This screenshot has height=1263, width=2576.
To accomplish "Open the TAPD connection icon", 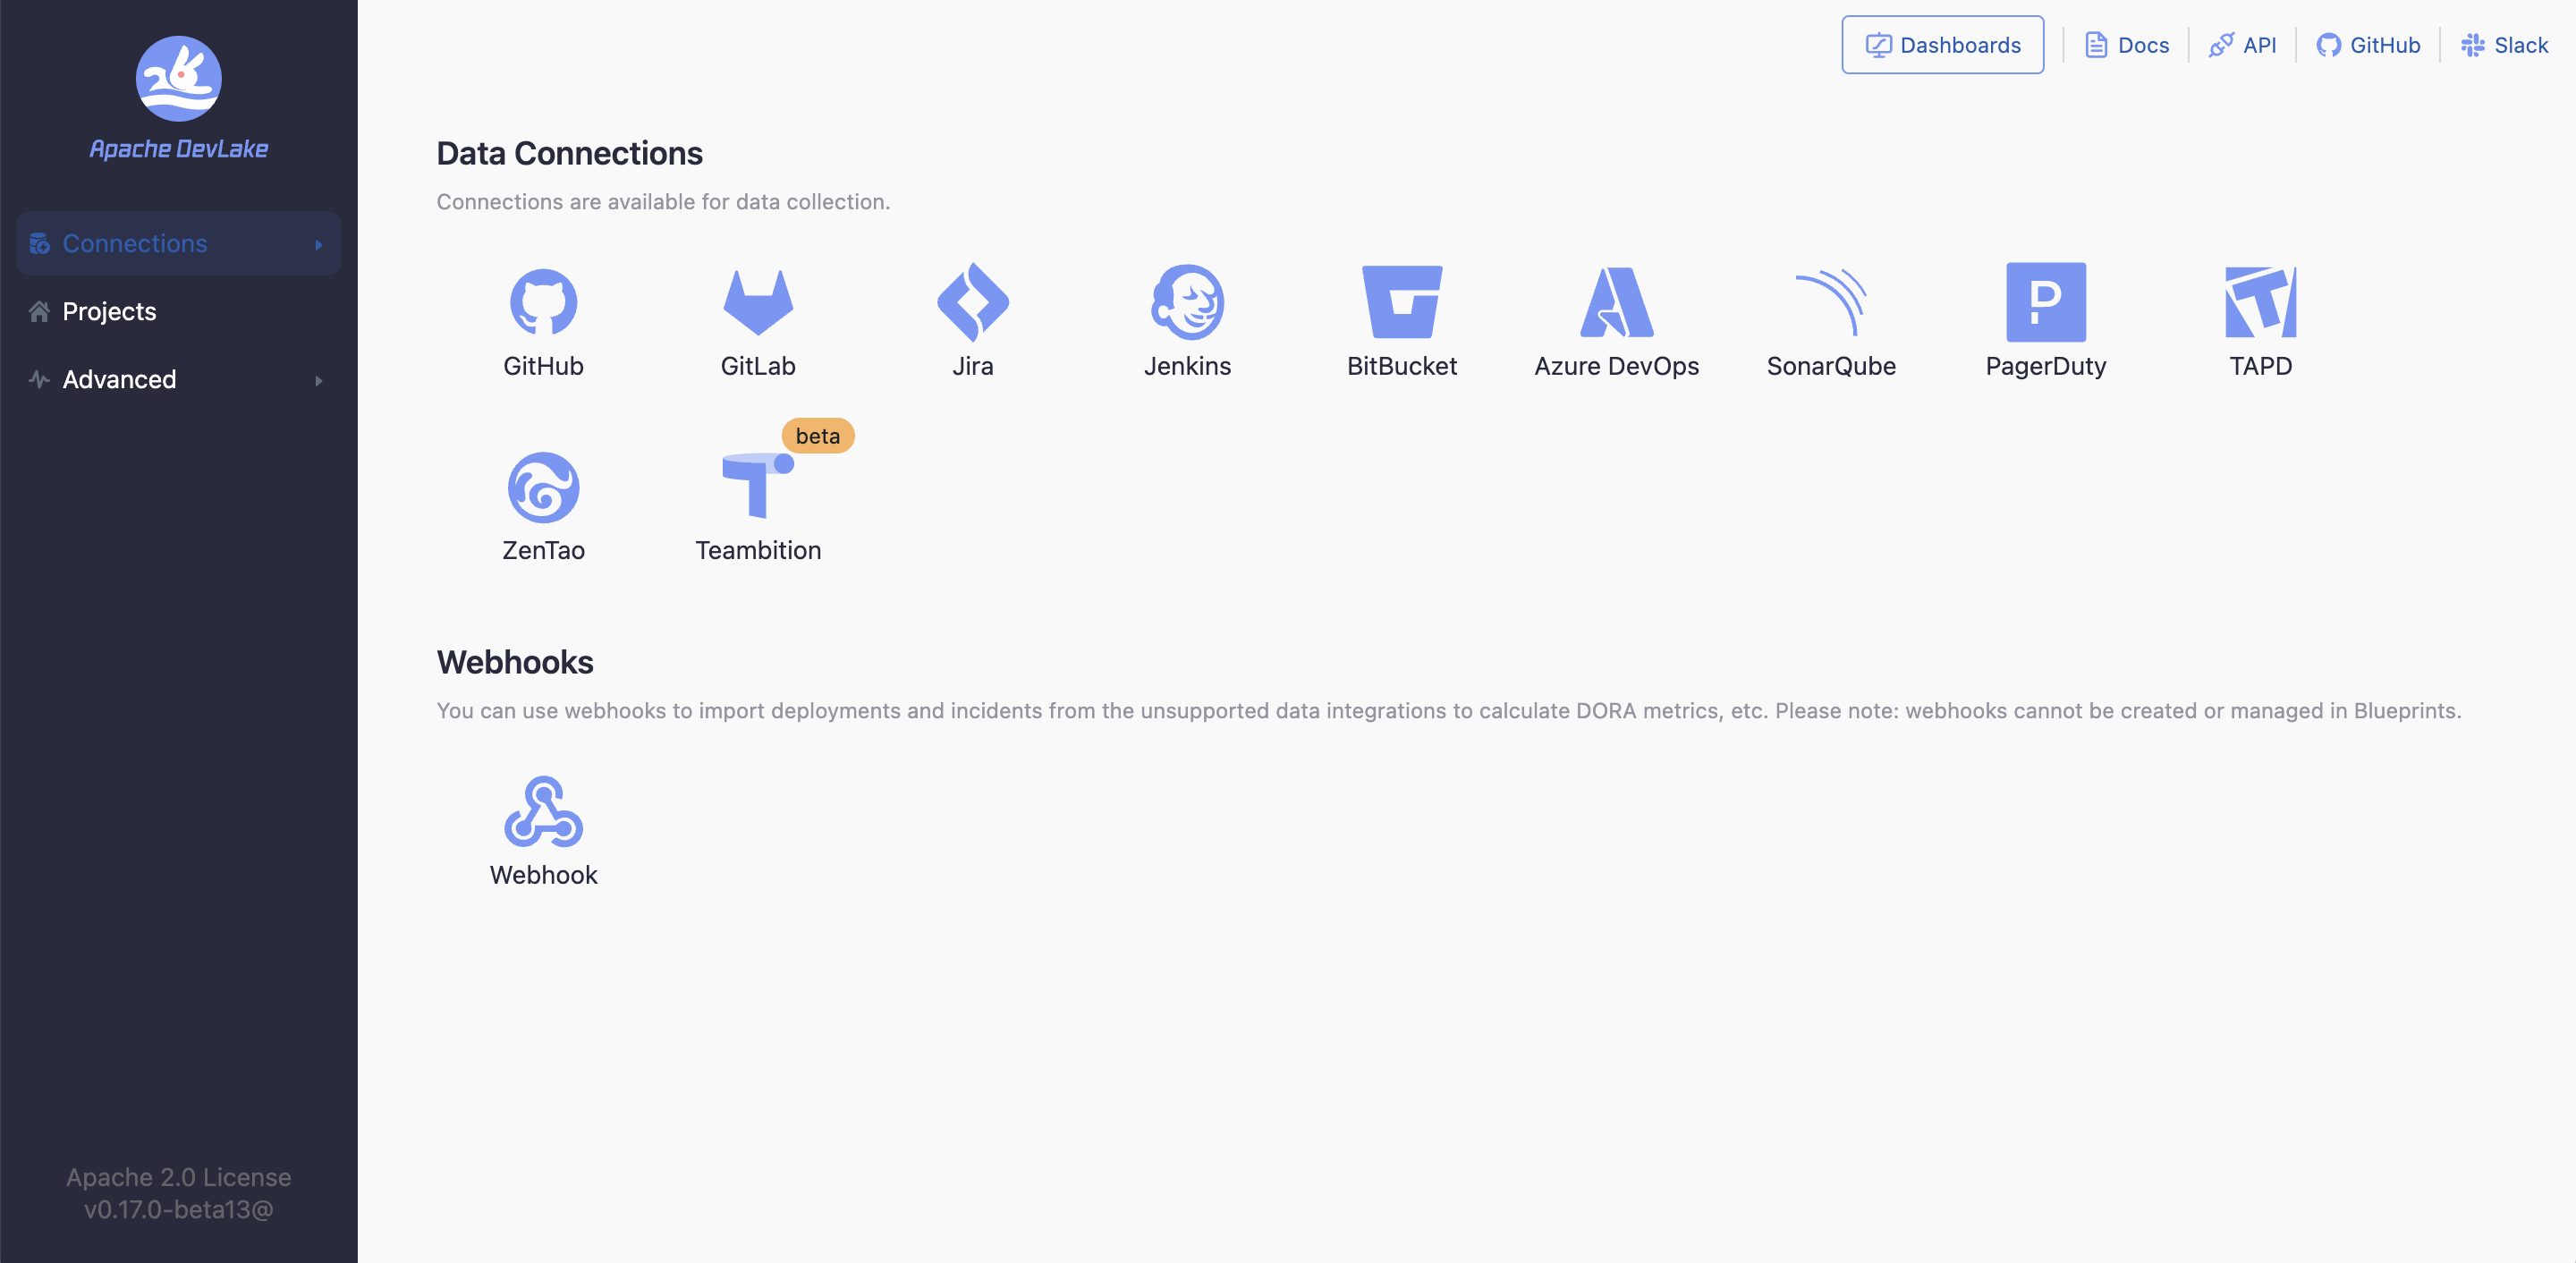I will point(2260,301).
